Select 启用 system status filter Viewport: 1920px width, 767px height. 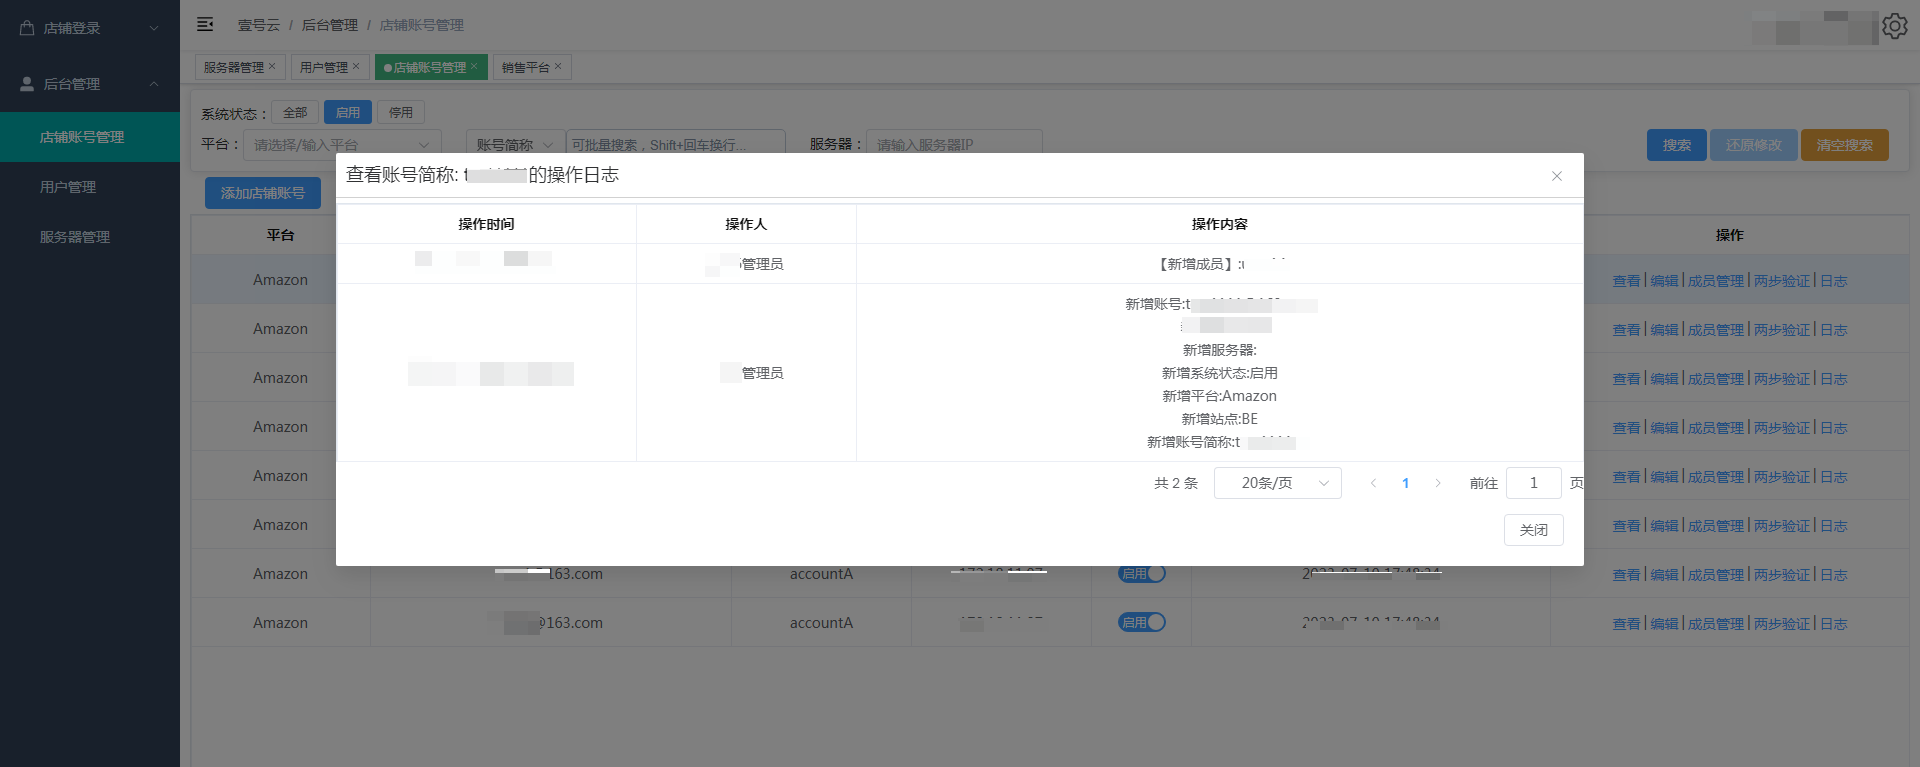(x=348, y=112)
